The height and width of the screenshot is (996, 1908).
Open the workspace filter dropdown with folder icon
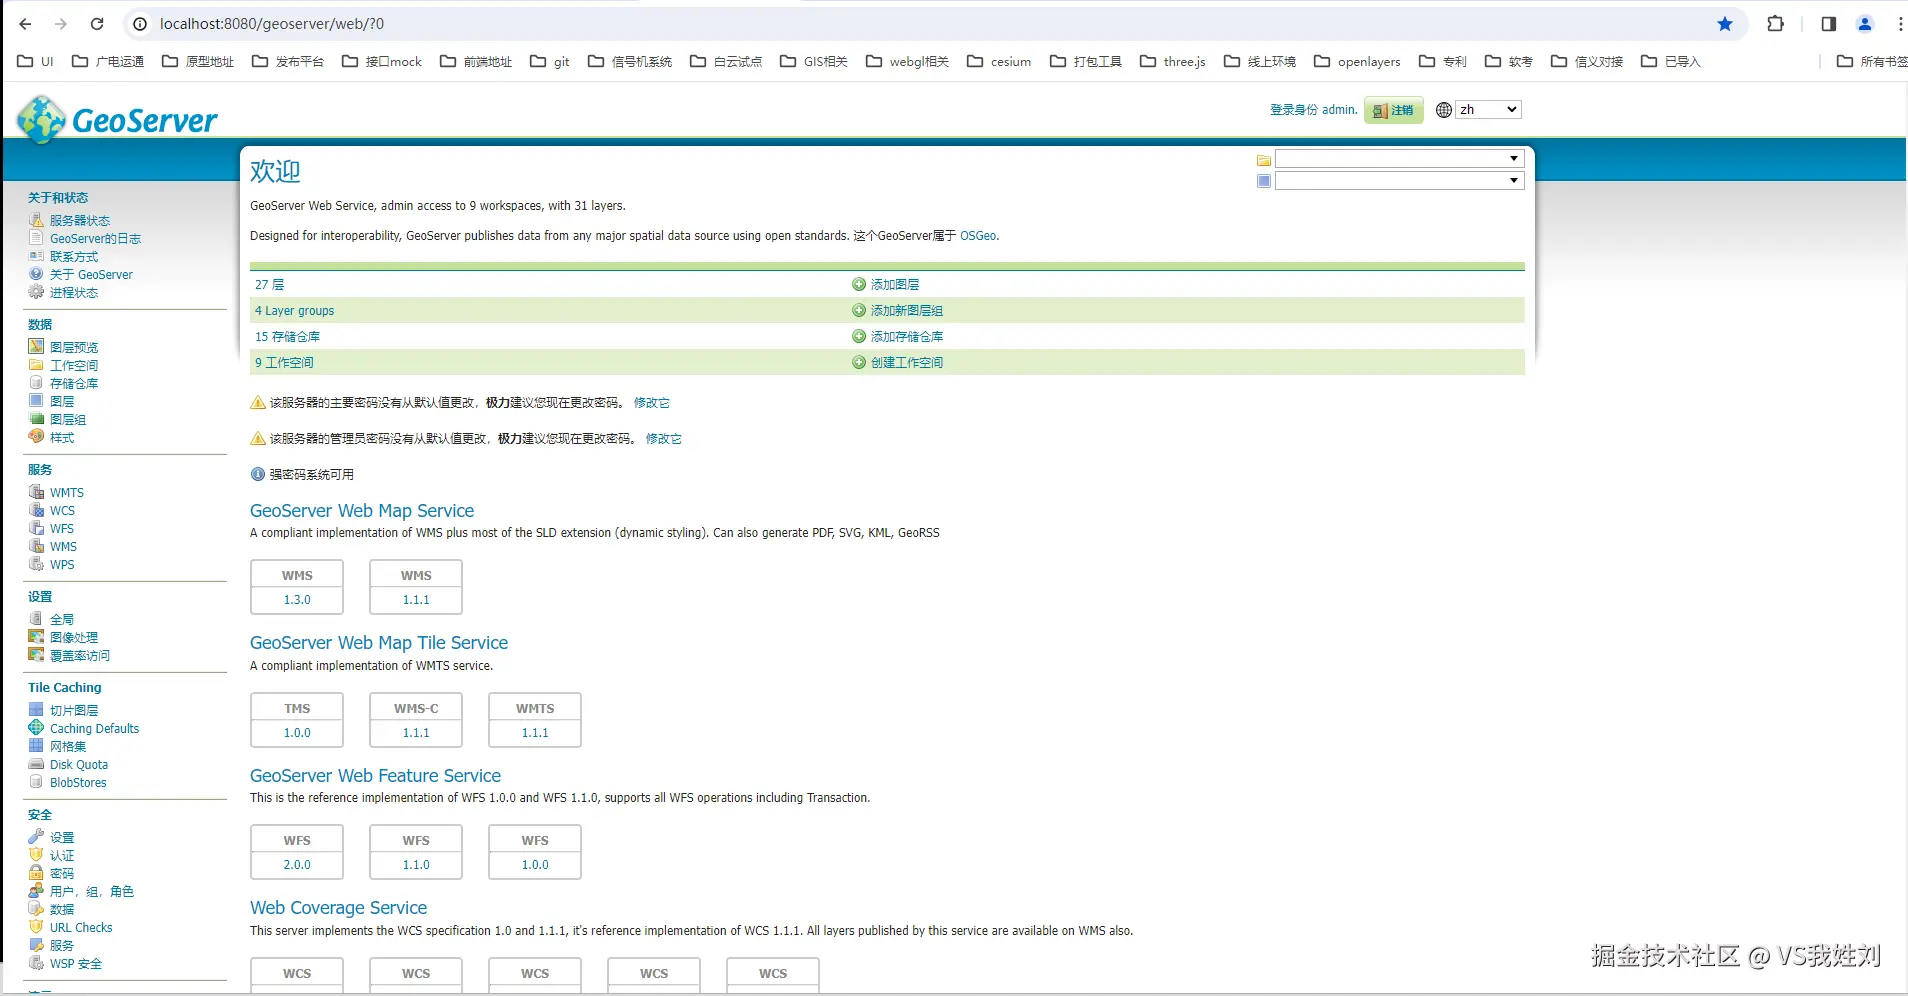1399,159
